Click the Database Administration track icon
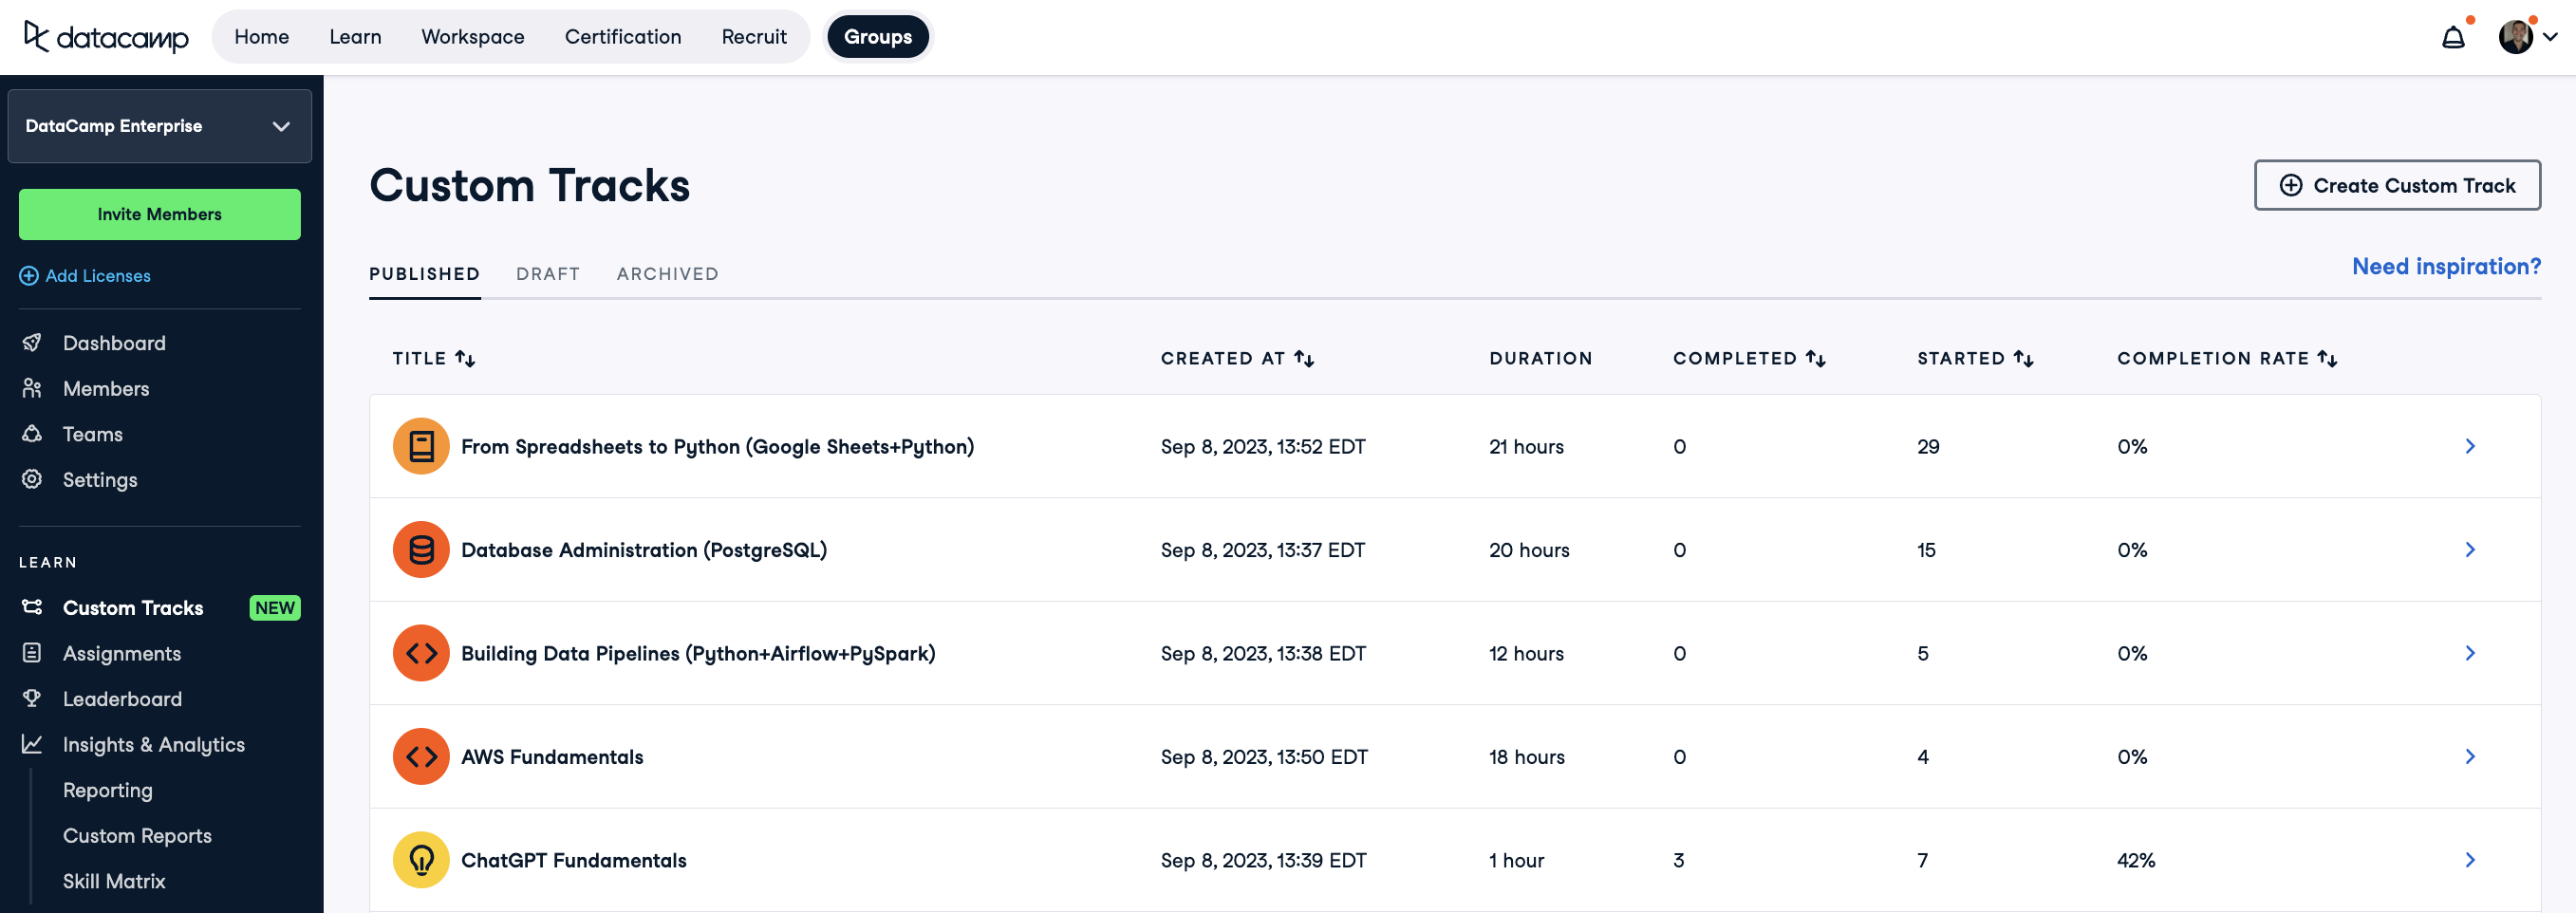This screenshot has width=2576, height=913. [x=421, y=550]
